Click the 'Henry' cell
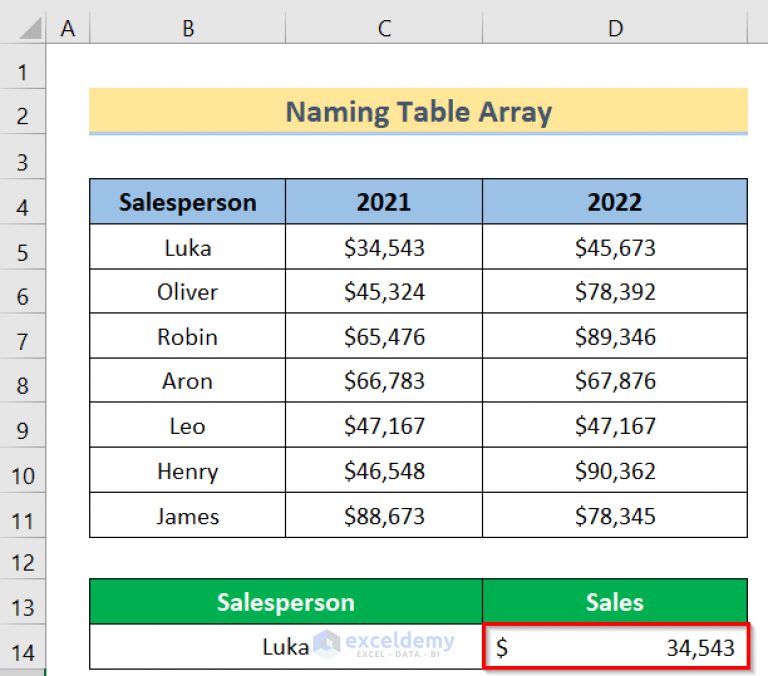This screenshot has width=768, height=676. [x=188, y=470]
